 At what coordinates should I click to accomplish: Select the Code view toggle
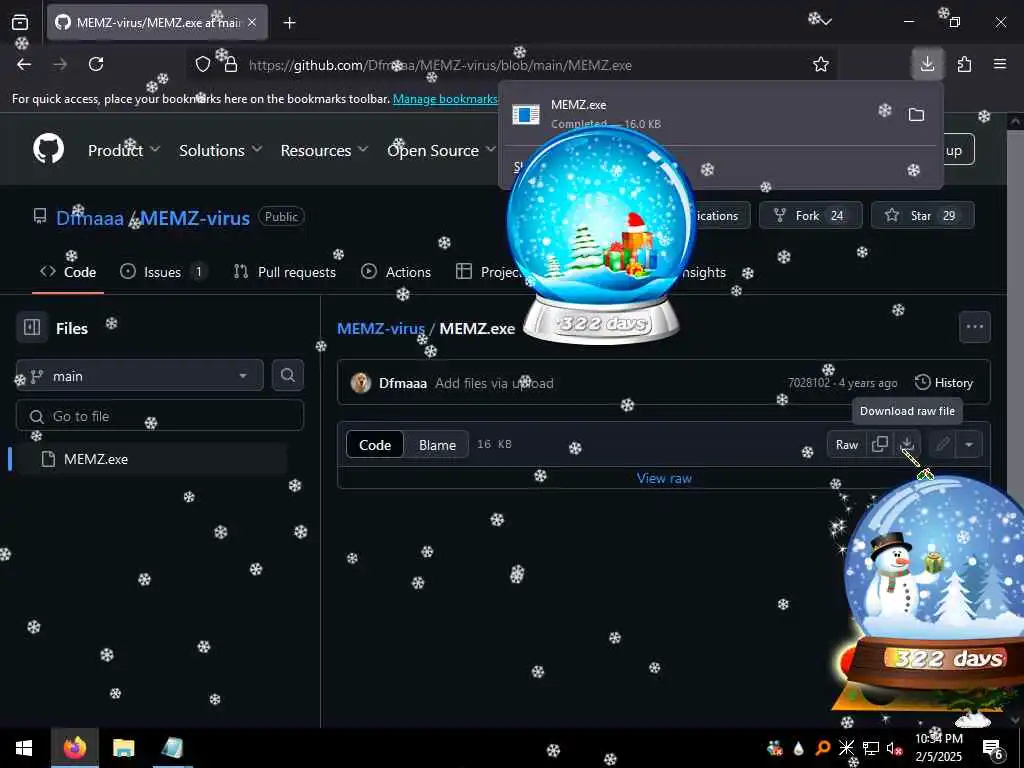tap(375, 445)
